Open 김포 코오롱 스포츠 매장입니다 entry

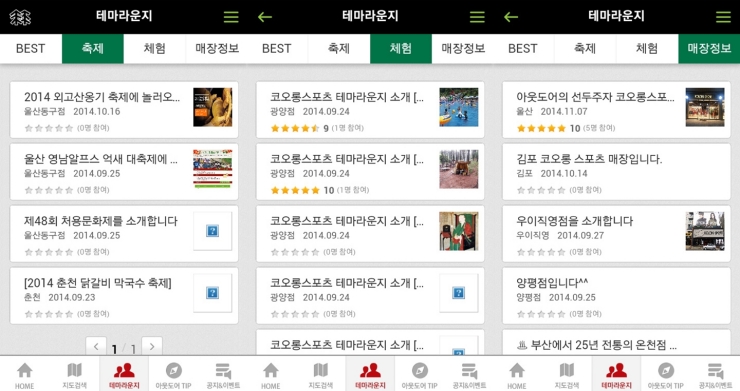(616, 171)
